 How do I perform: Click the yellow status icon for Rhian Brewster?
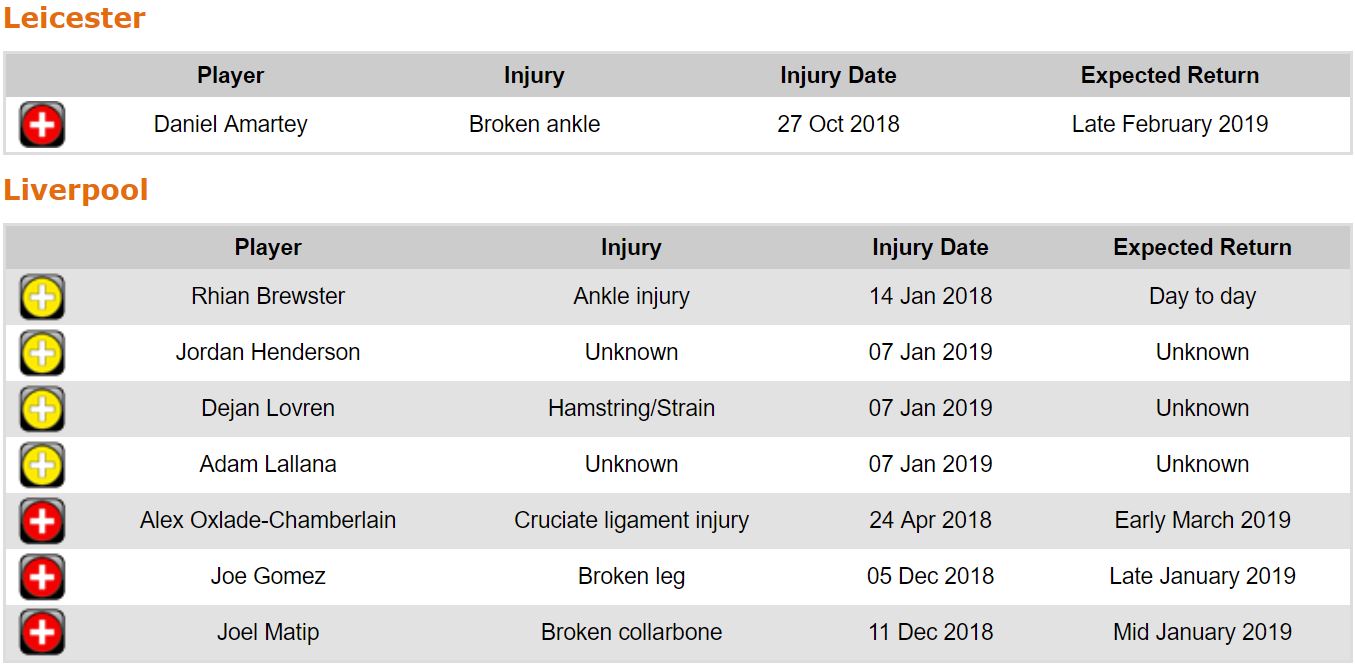tap(42, 297)
